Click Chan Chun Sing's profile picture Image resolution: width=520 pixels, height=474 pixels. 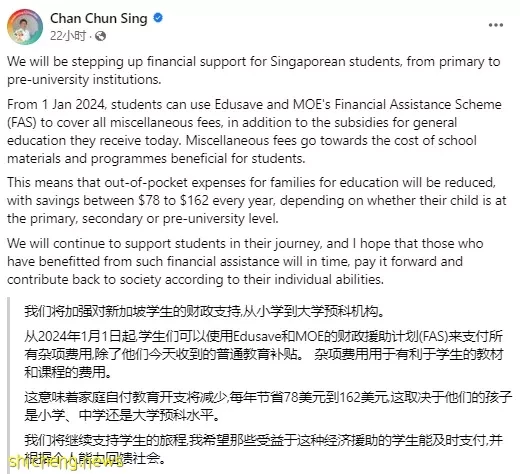(x=25, y=27)
